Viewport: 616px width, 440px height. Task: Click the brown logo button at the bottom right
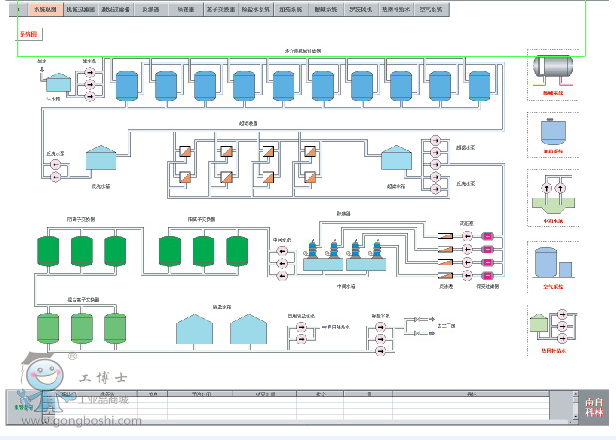[x=594, y=406]
